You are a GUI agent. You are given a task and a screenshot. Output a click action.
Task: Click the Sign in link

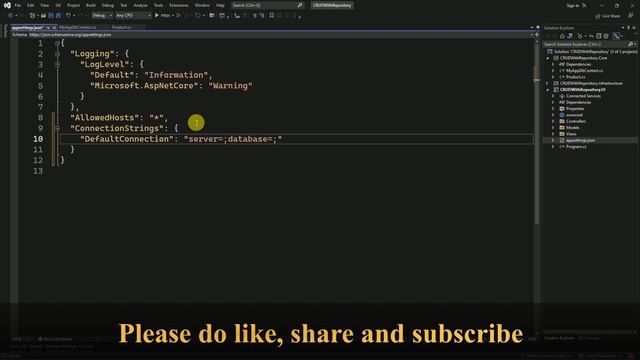pos(573,6)
